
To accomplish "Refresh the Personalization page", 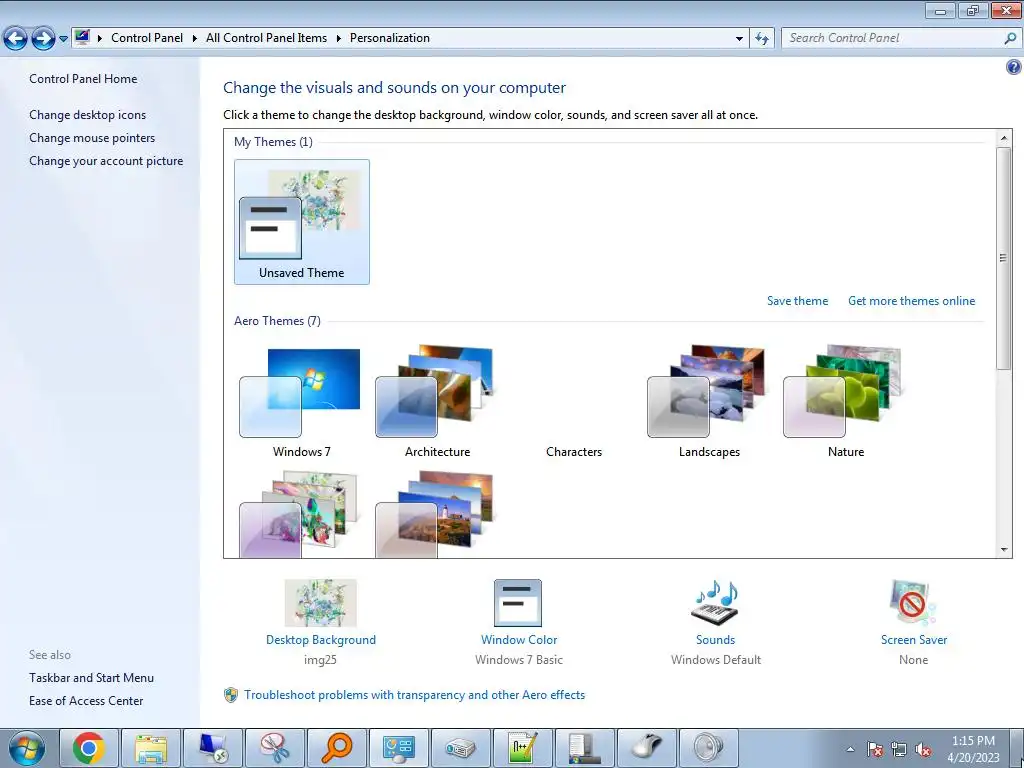I will point(761,38).
